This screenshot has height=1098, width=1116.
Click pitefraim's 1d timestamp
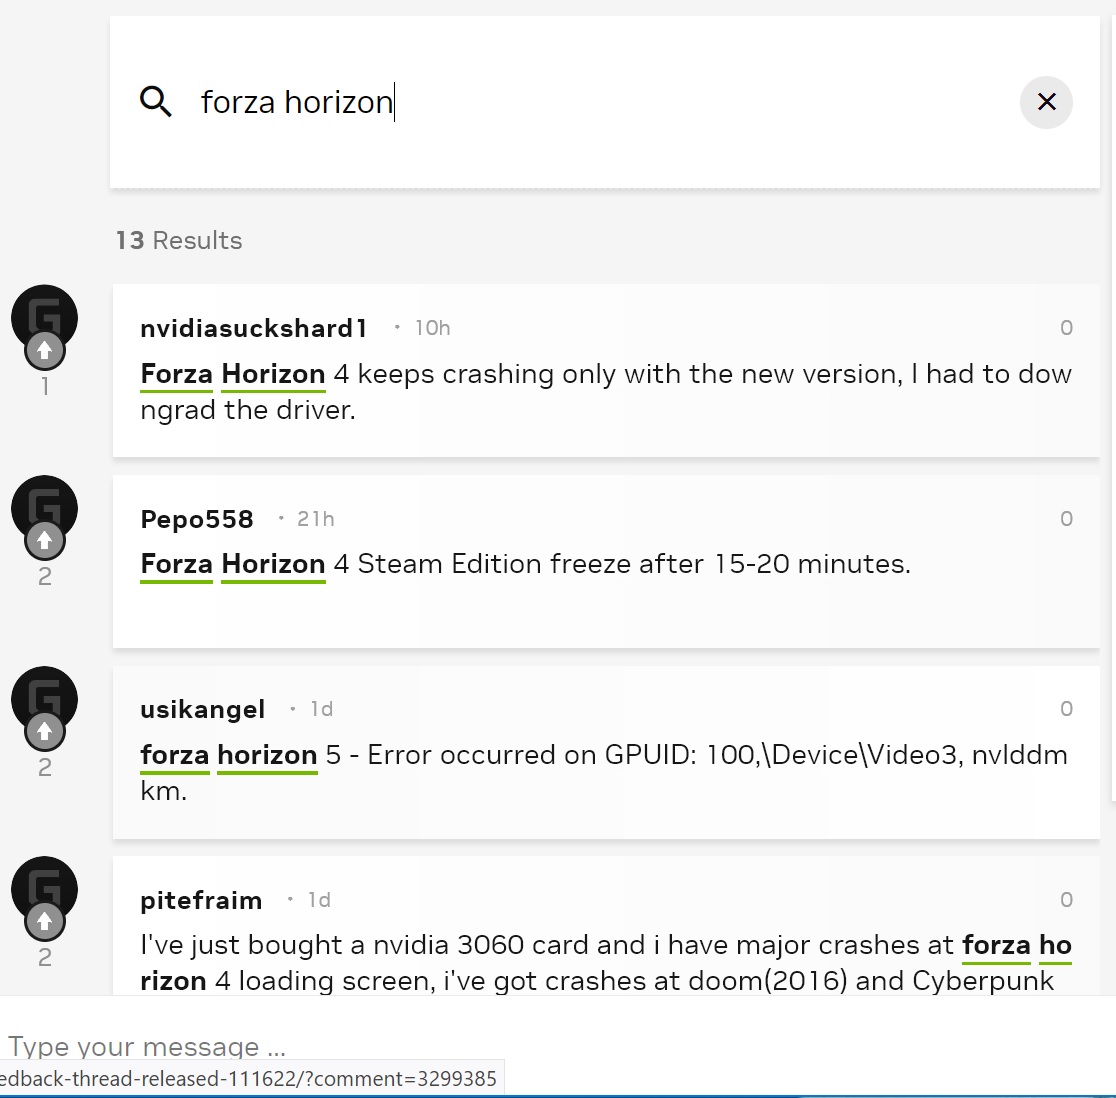click(319, 900)
